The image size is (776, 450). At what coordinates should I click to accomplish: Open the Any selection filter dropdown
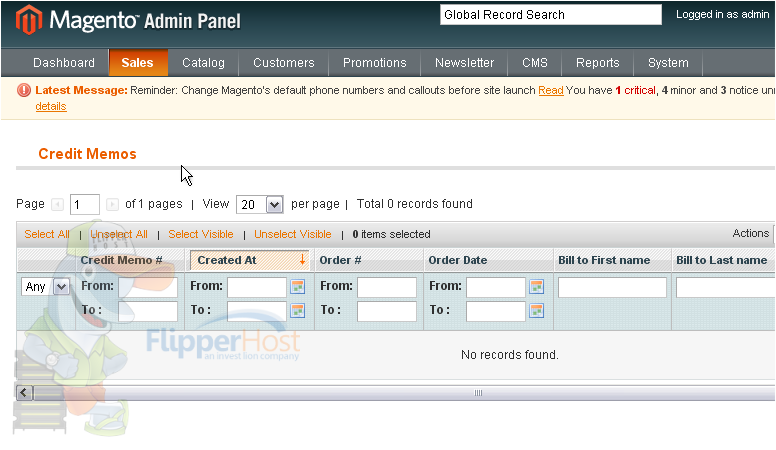click(45, 287)
